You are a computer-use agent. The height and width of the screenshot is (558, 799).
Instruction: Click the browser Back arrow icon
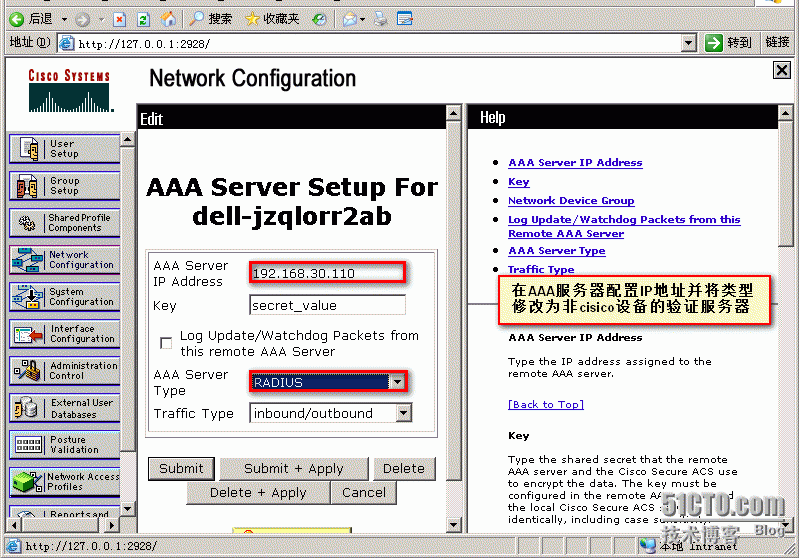[x=16, y=19]
